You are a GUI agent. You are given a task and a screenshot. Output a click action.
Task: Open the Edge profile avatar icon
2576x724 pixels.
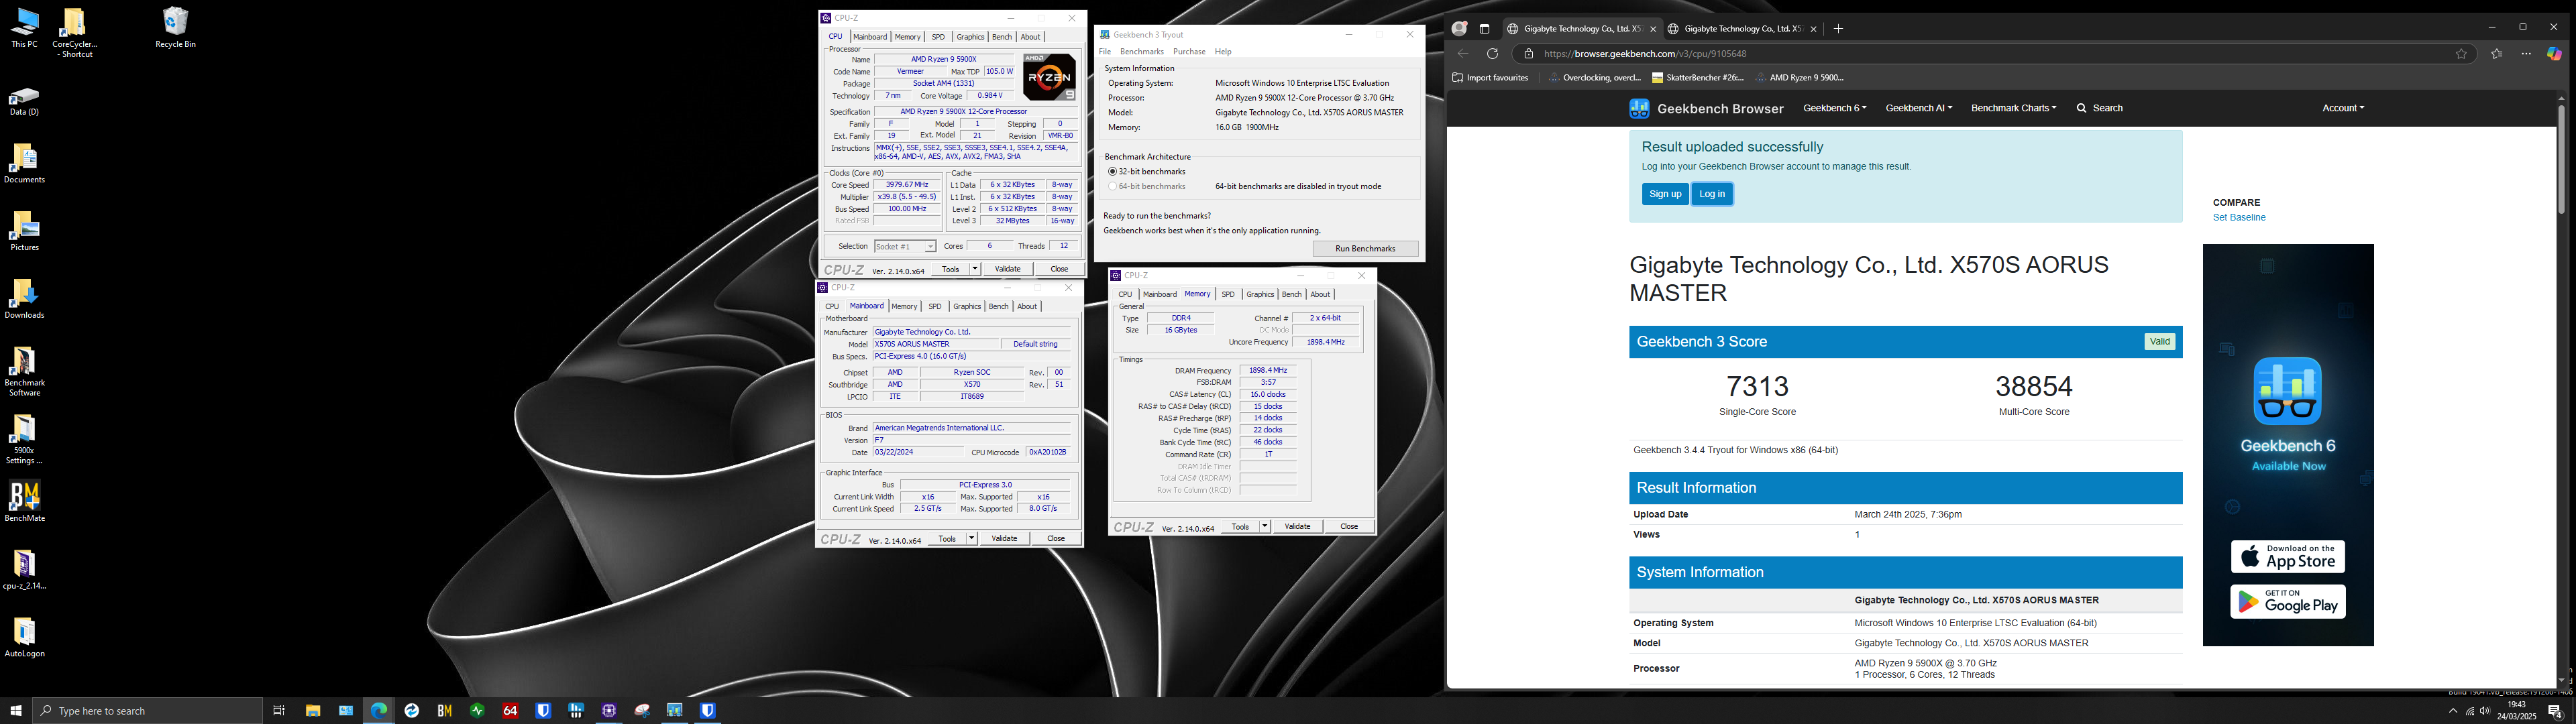[1460, 29]
